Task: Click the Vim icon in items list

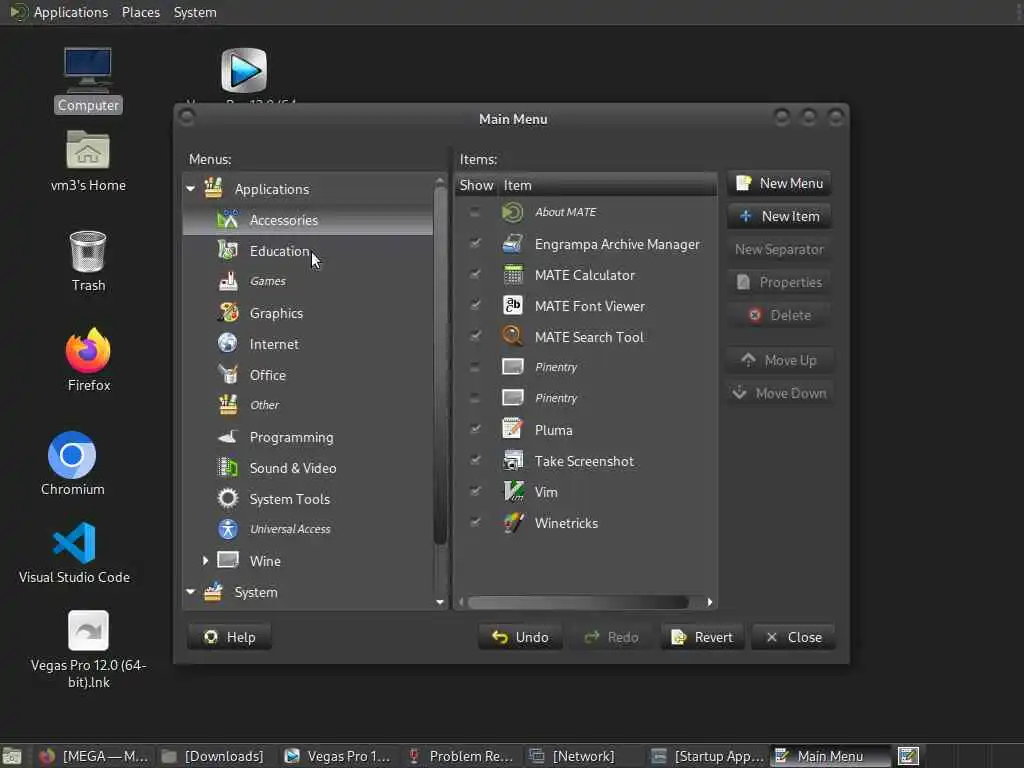Action: coord(513,492)
